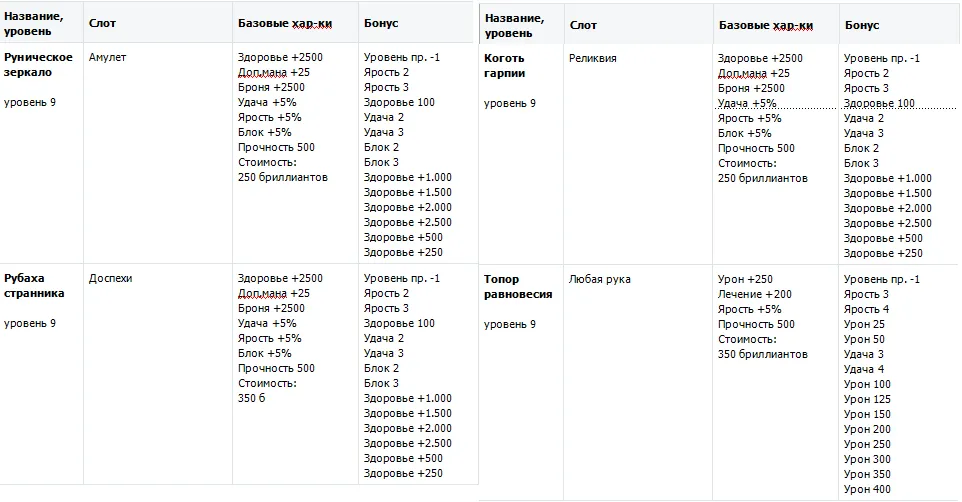Click the 'Коготь гарпии' item name
This screenshot has height=502, width=962.
[505, 66]
